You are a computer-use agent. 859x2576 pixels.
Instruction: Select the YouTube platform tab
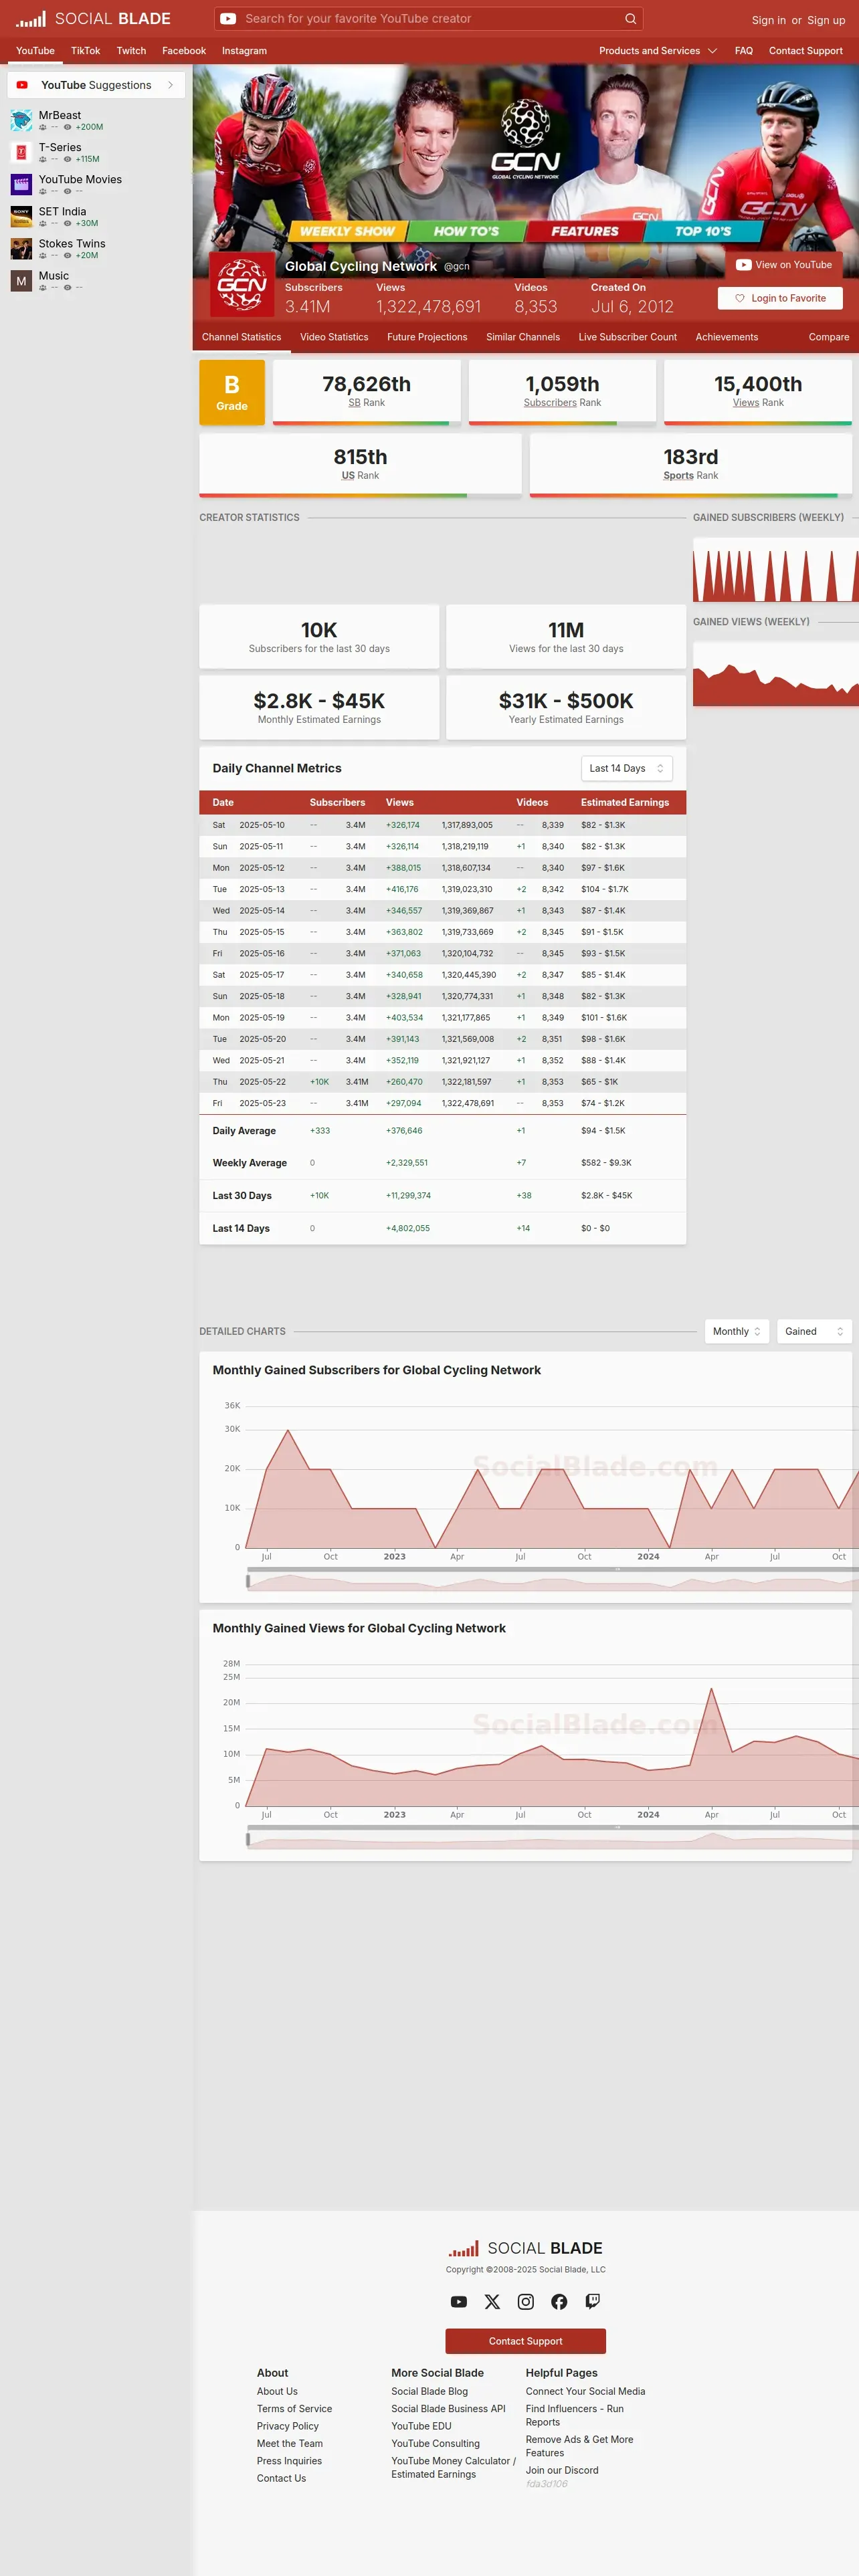pyautogui.click(x=35, y=51)
